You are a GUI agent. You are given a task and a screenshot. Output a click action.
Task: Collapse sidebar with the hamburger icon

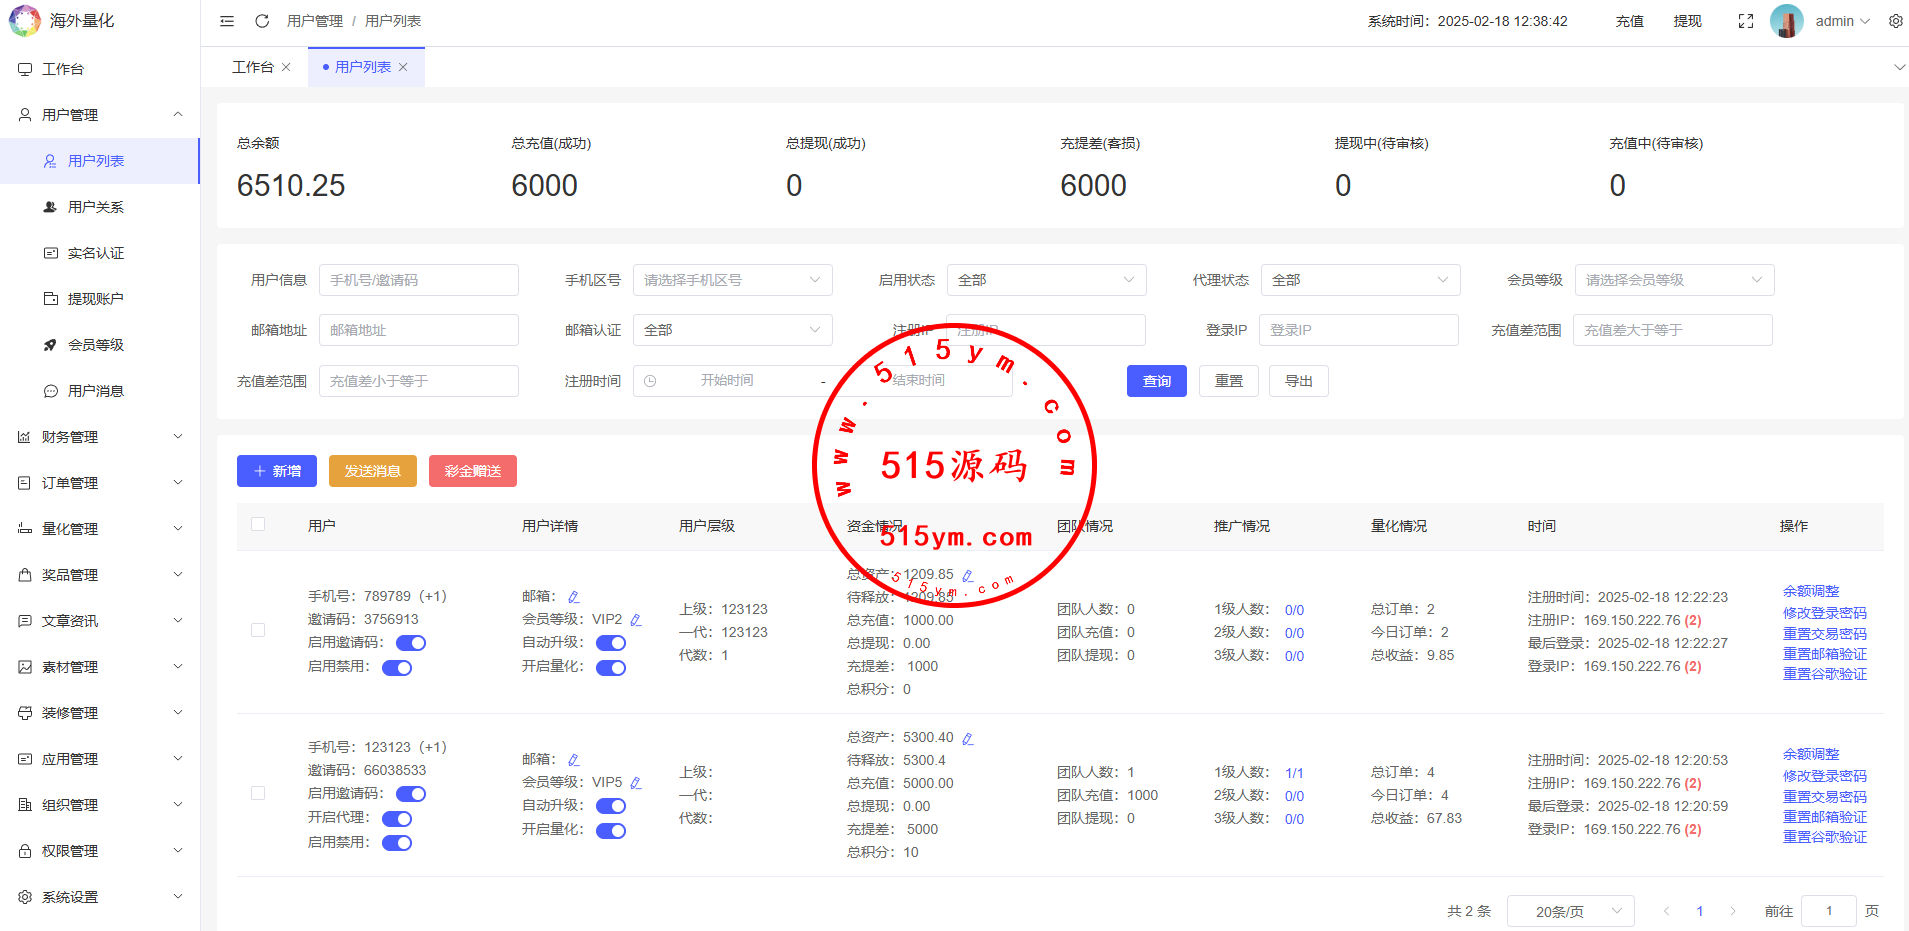tap(227, 21)
